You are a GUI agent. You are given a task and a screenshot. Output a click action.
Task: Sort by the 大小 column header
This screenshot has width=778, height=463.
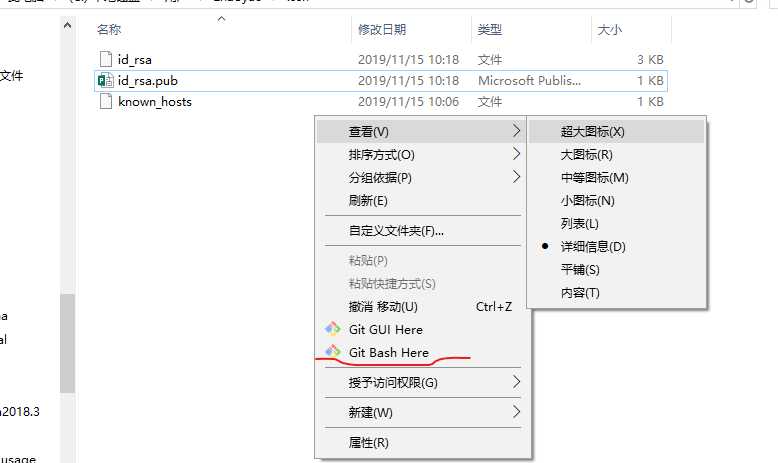(x=609, y=30)
